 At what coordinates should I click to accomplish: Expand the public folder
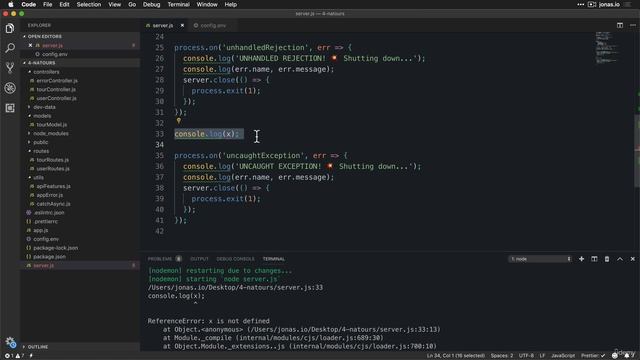pos(40,142)
